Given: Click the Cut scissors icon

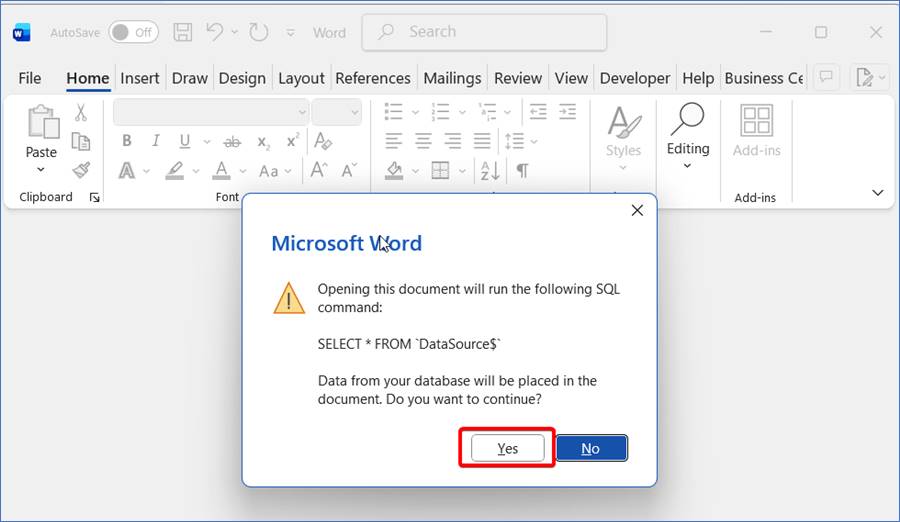Looking at the screenshot, I should 81,113.
